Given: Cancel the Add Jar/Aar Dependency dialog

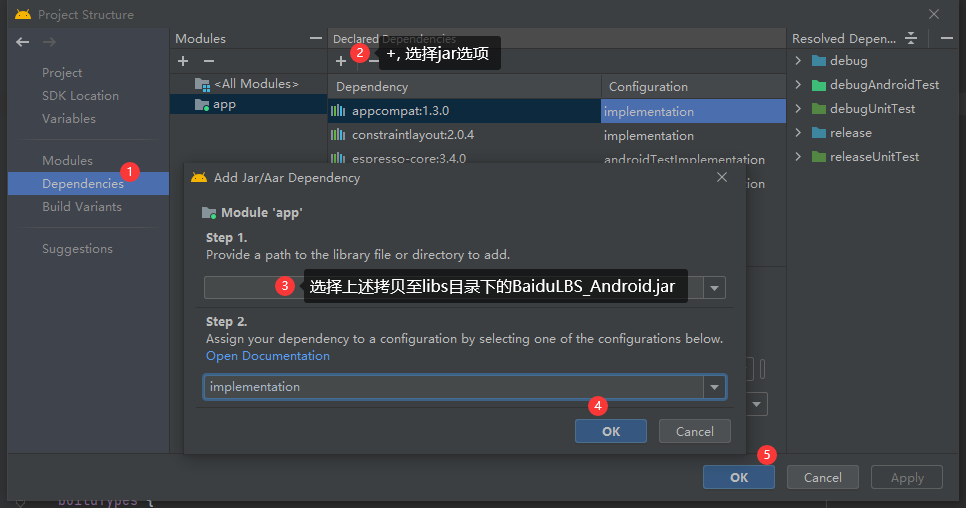Looking at the screenshot, I should [694, 431].
